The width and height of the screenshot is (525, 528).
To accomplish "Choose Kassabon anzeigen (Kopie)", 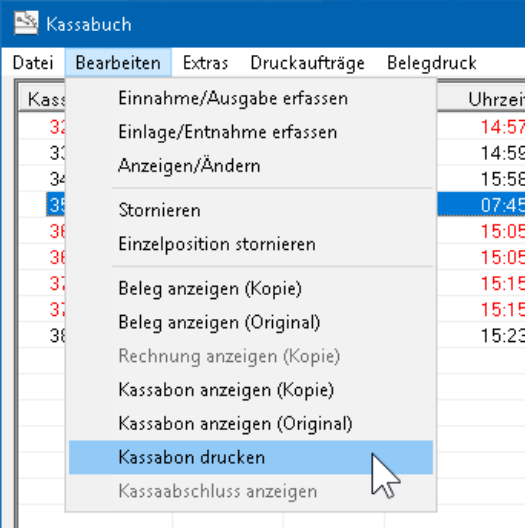I will [251, 390].
